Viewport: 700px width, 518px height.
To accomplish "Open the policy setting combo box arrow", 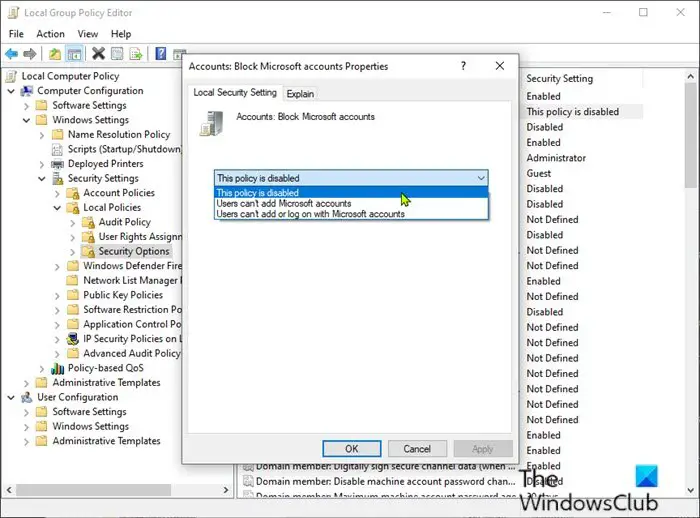I will coord(481,178).
